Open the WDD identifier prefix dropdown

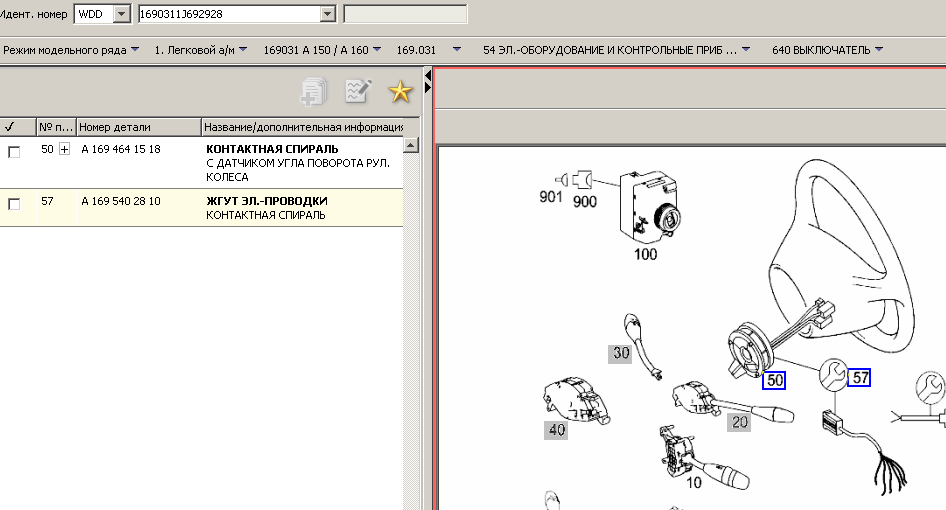tap(122, 14)
